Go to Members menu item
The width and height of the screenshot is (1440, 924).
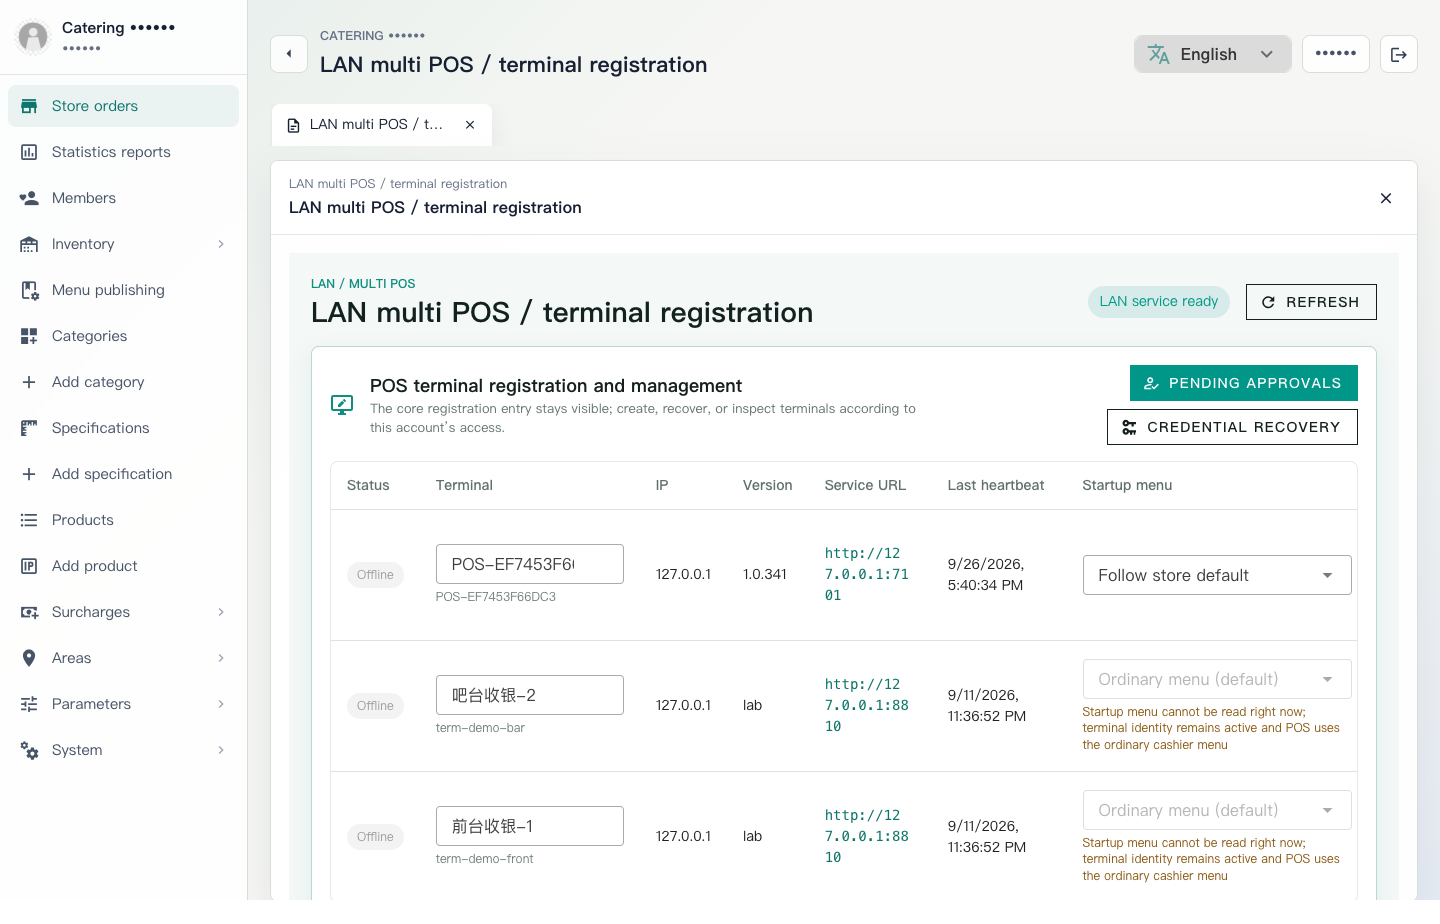pyautogui.click(x=123, y=198)
